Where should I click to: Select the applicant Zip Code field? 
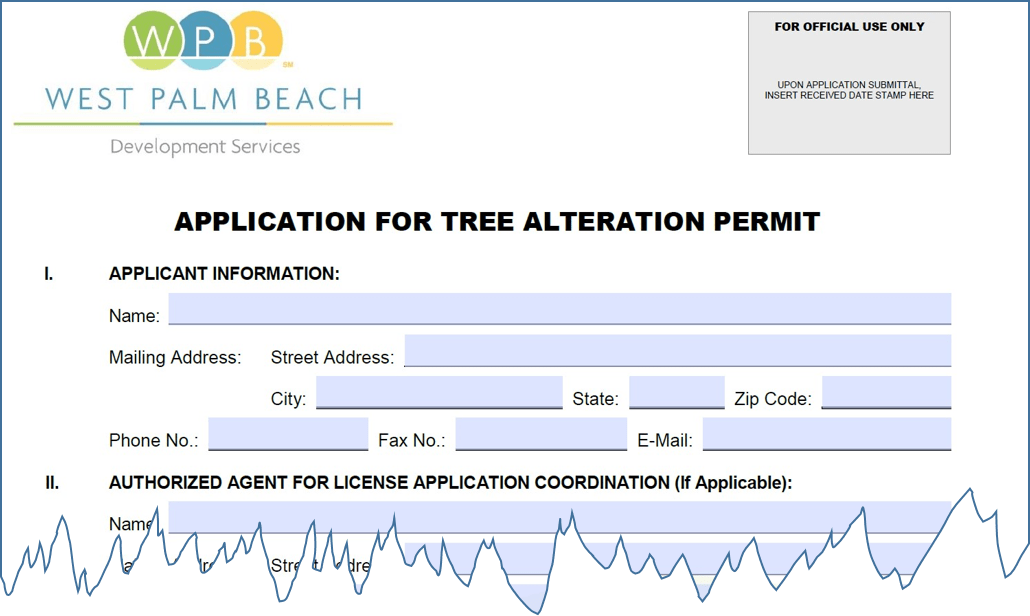tap(885, 393)
